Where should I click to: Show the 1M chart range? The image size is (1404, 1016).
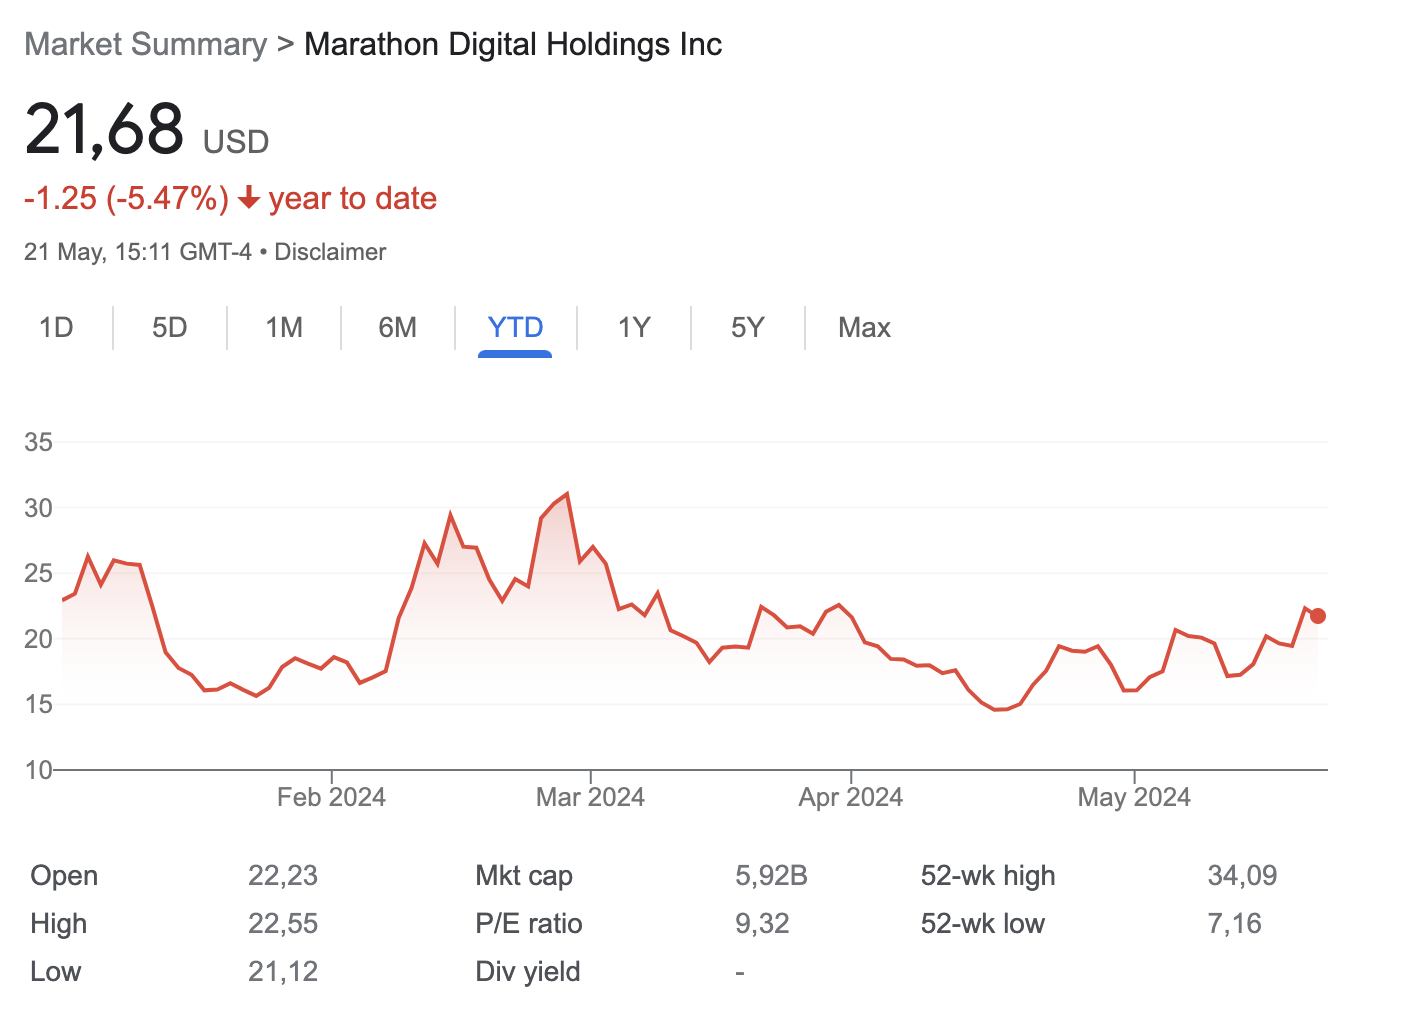tap(284, 328)
